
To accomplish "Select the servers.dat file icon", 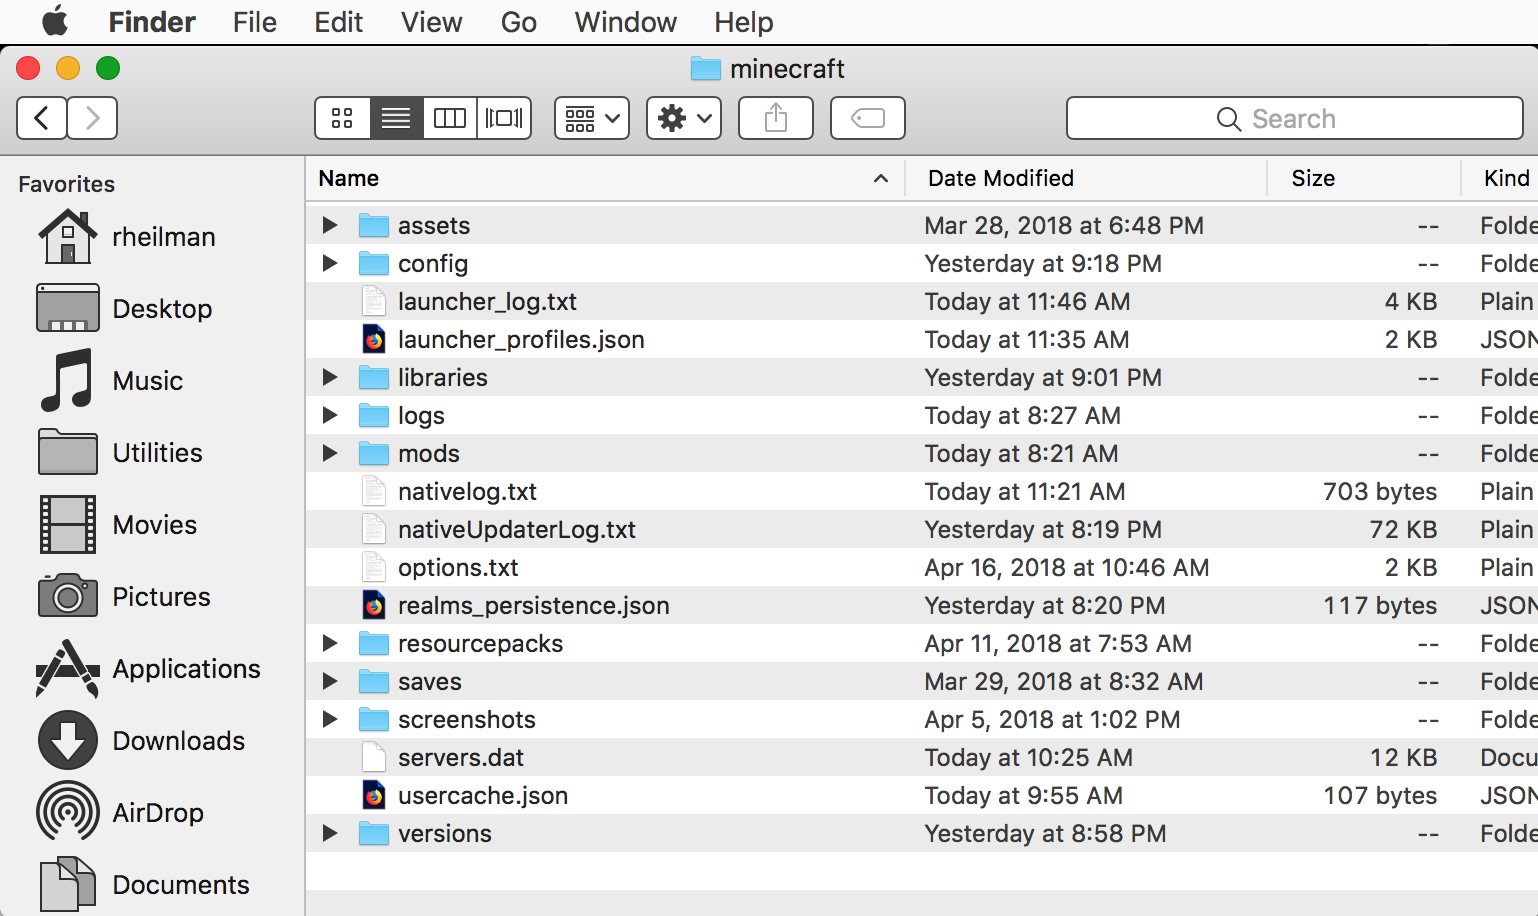I will click(x=374, y=757).
